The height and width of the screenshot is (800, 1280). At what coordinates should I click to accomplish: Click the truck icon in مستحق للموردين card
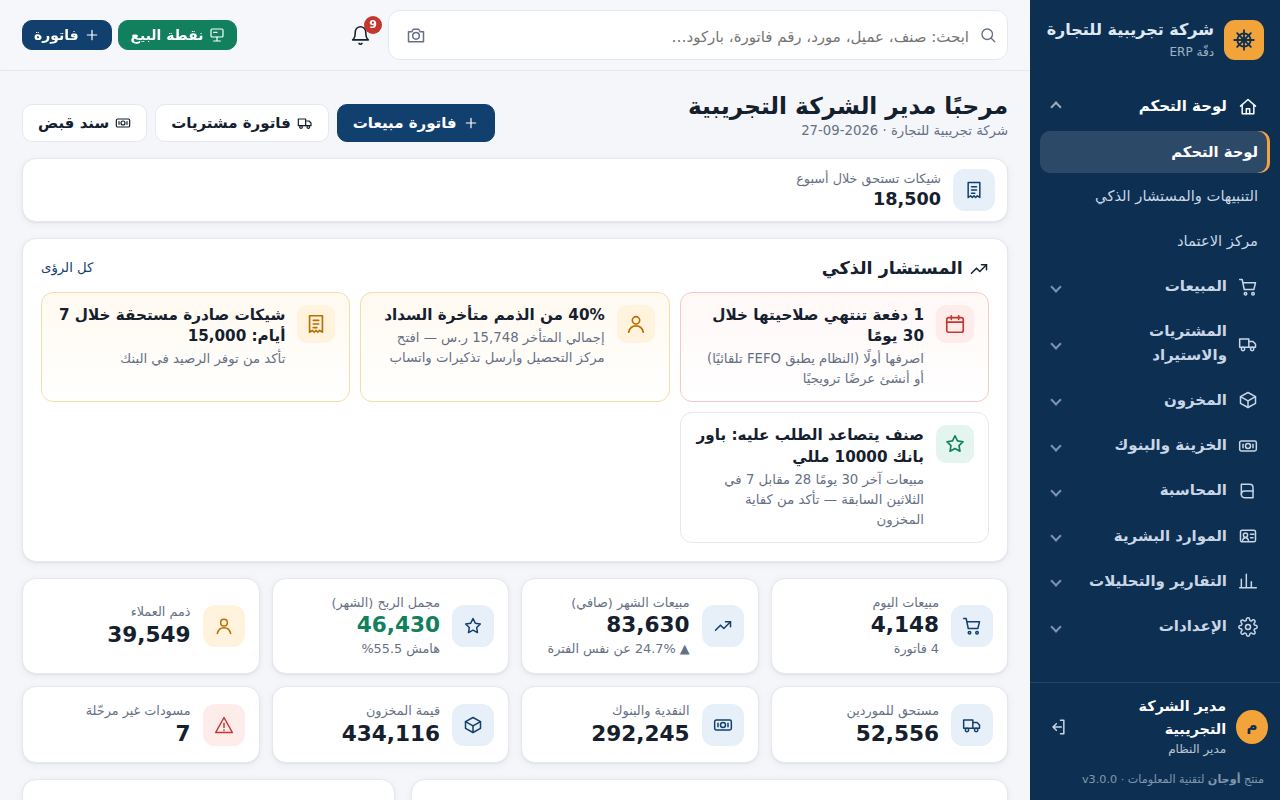(972, 725)
